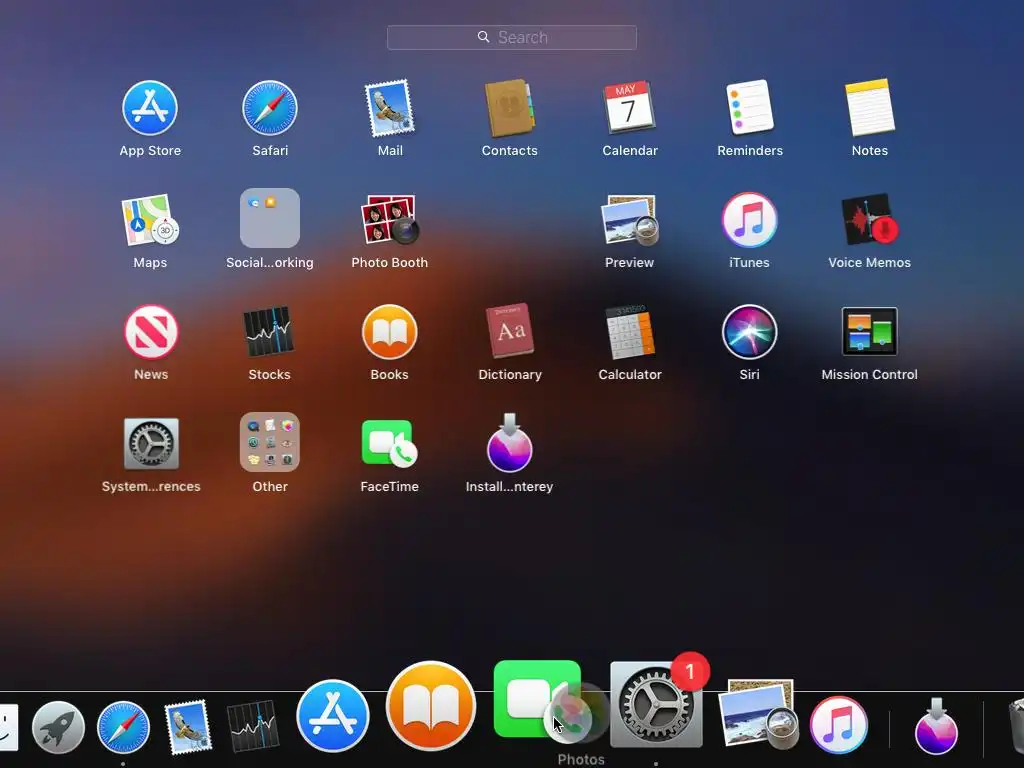Open System Preferences in Launchpad grid

pos(151,444)
